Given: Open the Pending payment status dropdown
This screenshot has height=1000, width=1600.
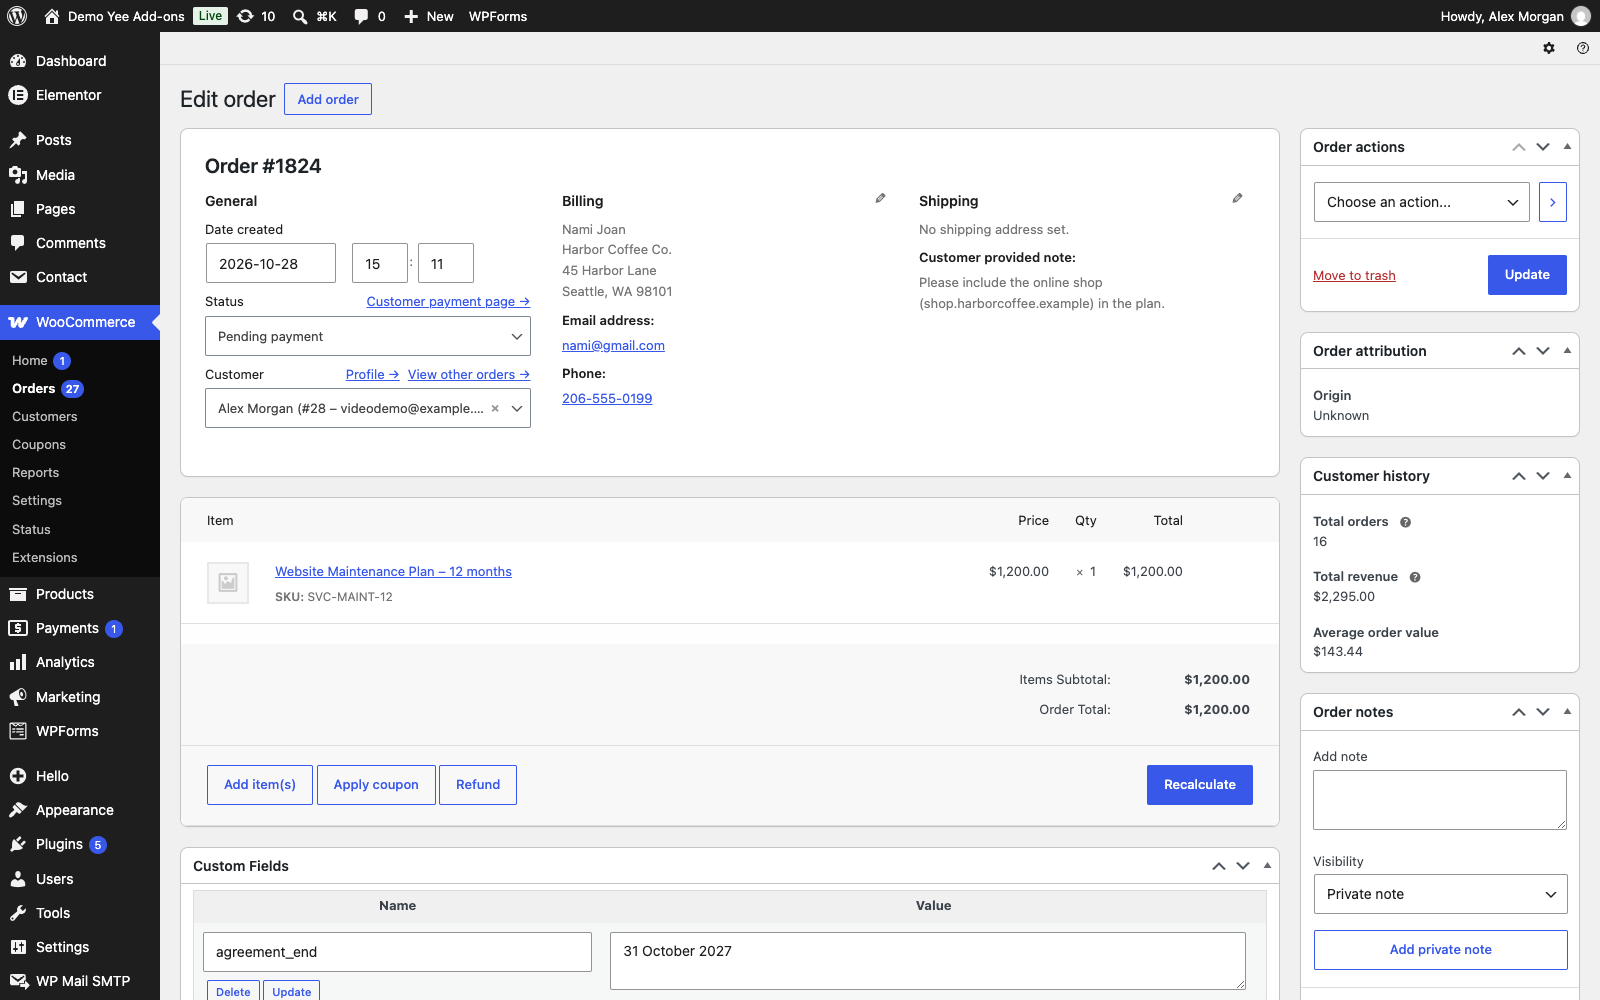Looking at the screenshot, I should tap(368, 336).
